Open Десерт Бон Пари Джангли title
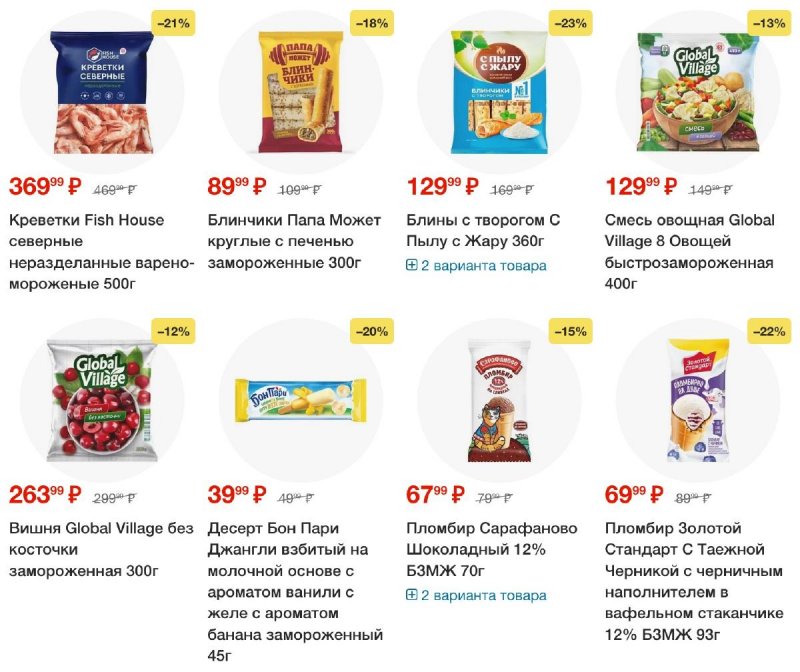800x672 pixels. coord(295,591)
